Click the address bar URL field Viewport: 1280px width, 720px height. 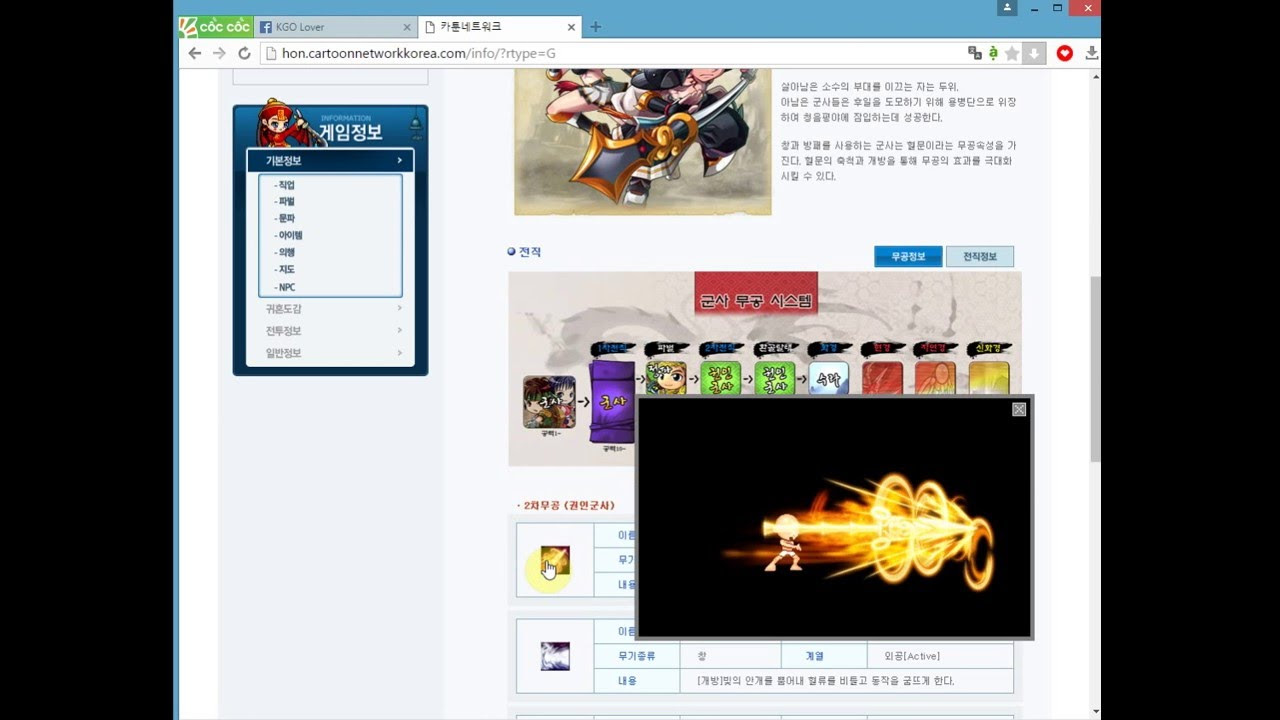[610, 53]
